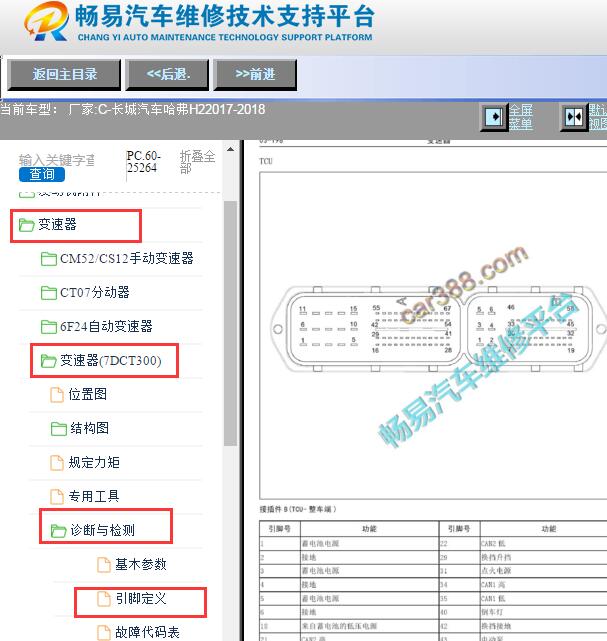Click the 规定力矩 document icon
Image resolution: width=607 pixels, height=641 pixels.
(57, 463)
